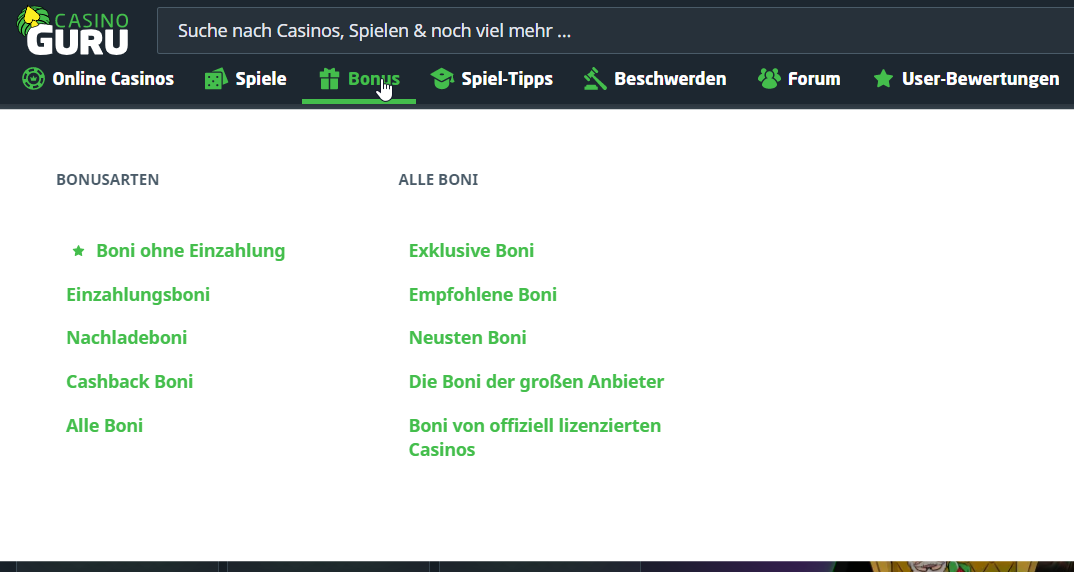Click the gift box Bonus icon

coord(329,79)
